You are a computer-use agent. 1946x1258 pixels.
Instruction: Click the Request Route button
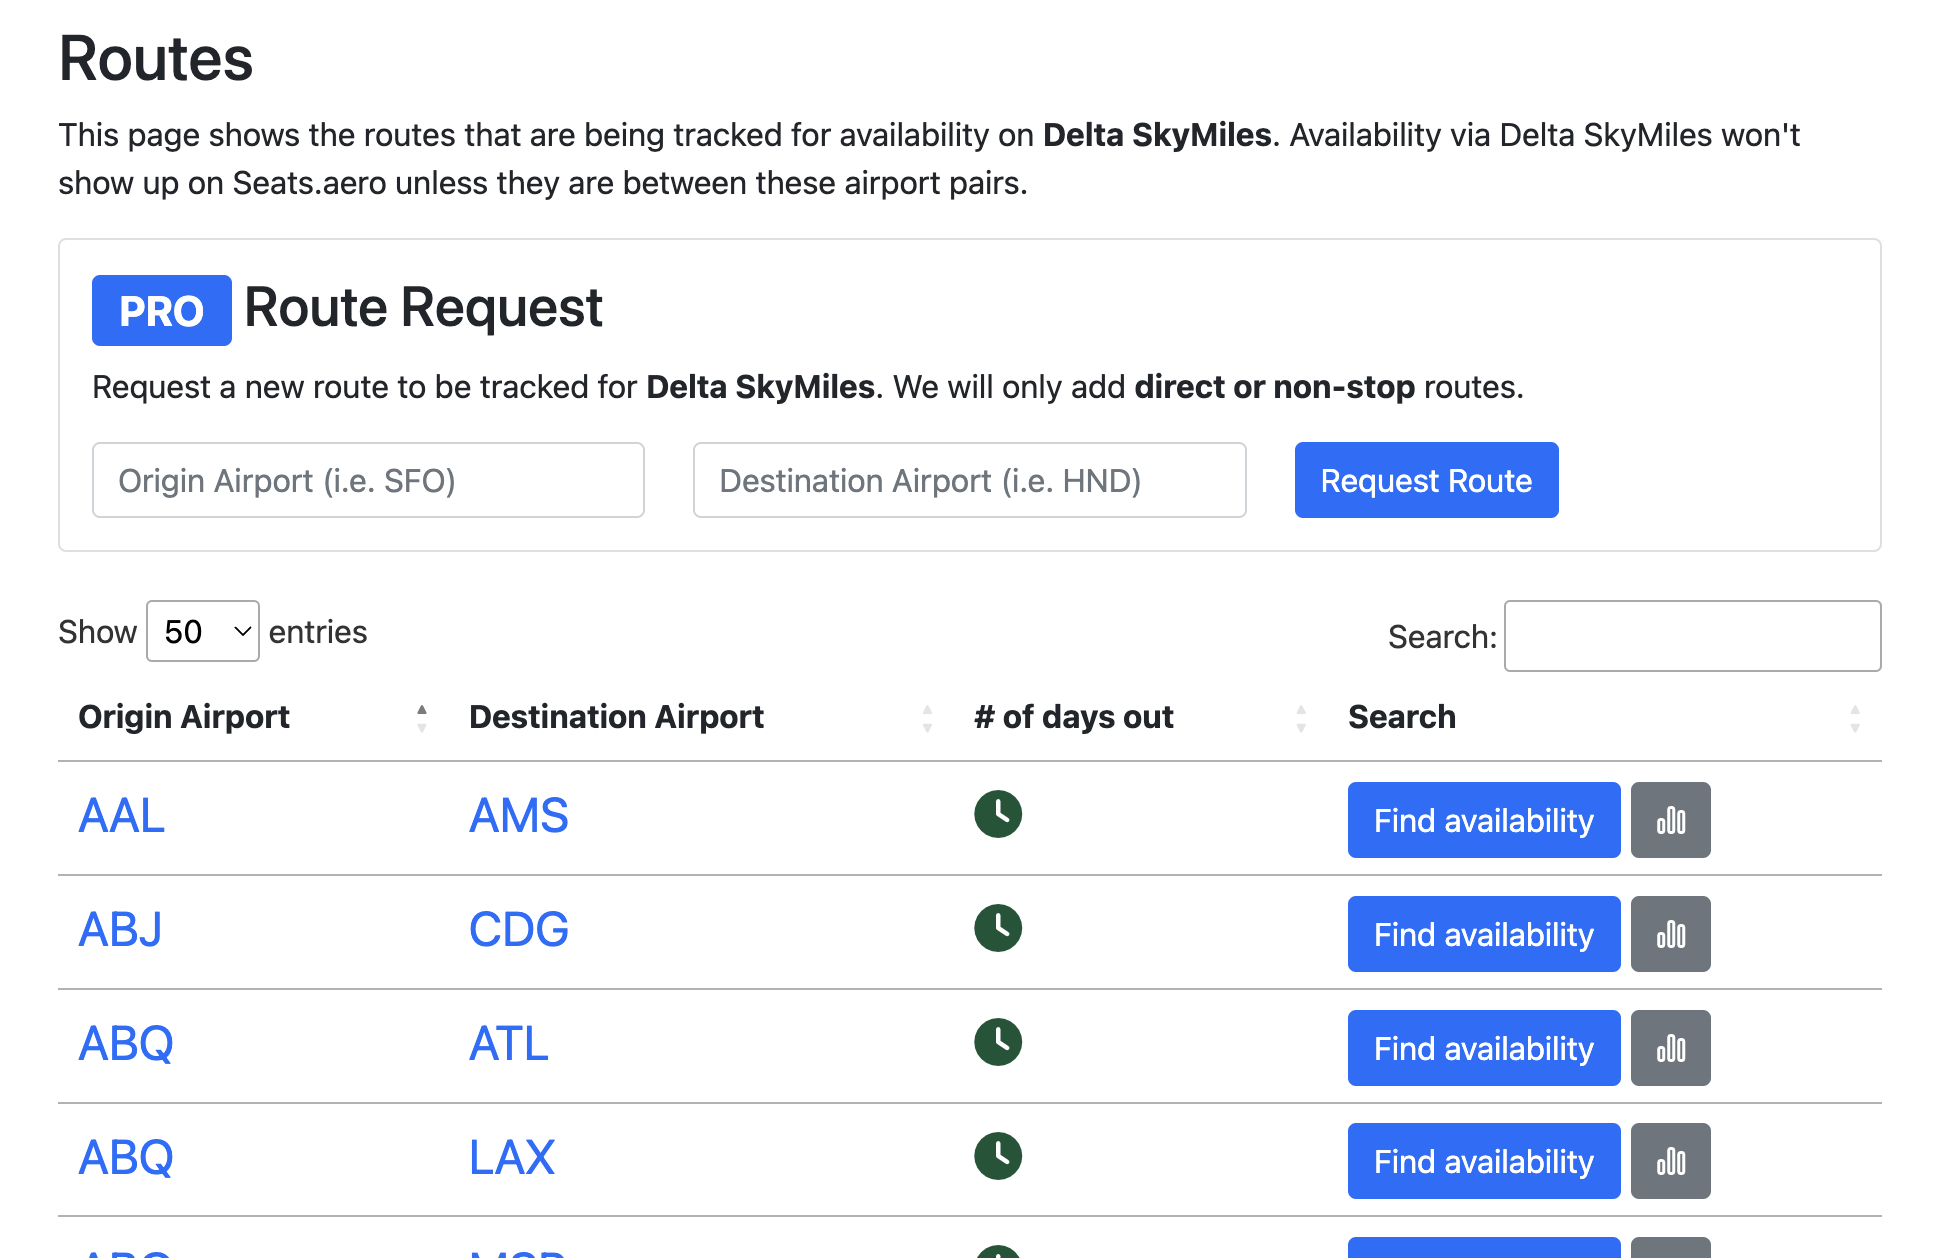[x=1426, y=480]
